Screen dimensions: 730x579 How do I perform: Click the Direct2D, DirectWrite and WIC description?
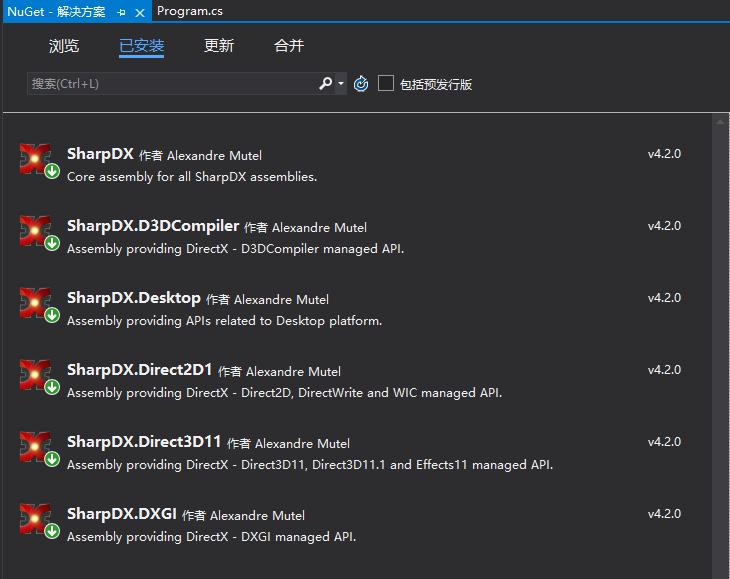click(x=284, y=393)
